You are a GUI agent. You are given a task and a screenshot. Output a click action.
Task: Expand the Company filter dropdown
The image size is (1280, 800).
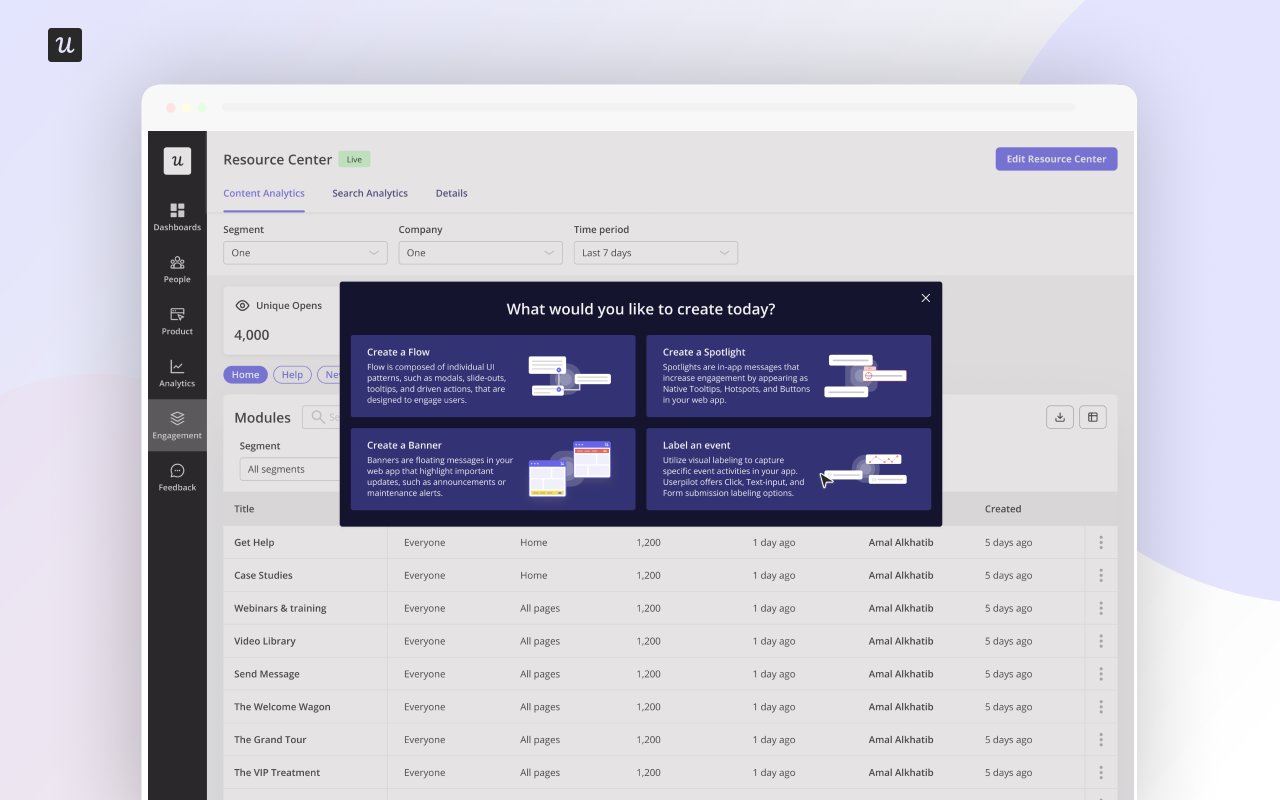point(480,252)
